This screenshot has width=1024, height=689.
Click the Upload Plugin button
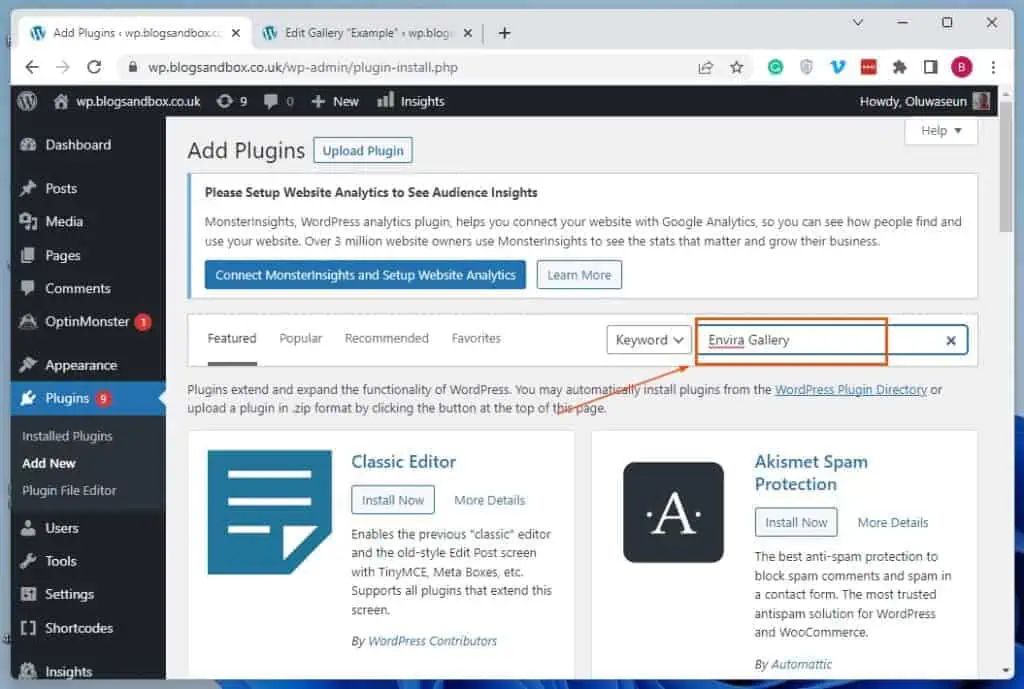click(x=362, y=149)
